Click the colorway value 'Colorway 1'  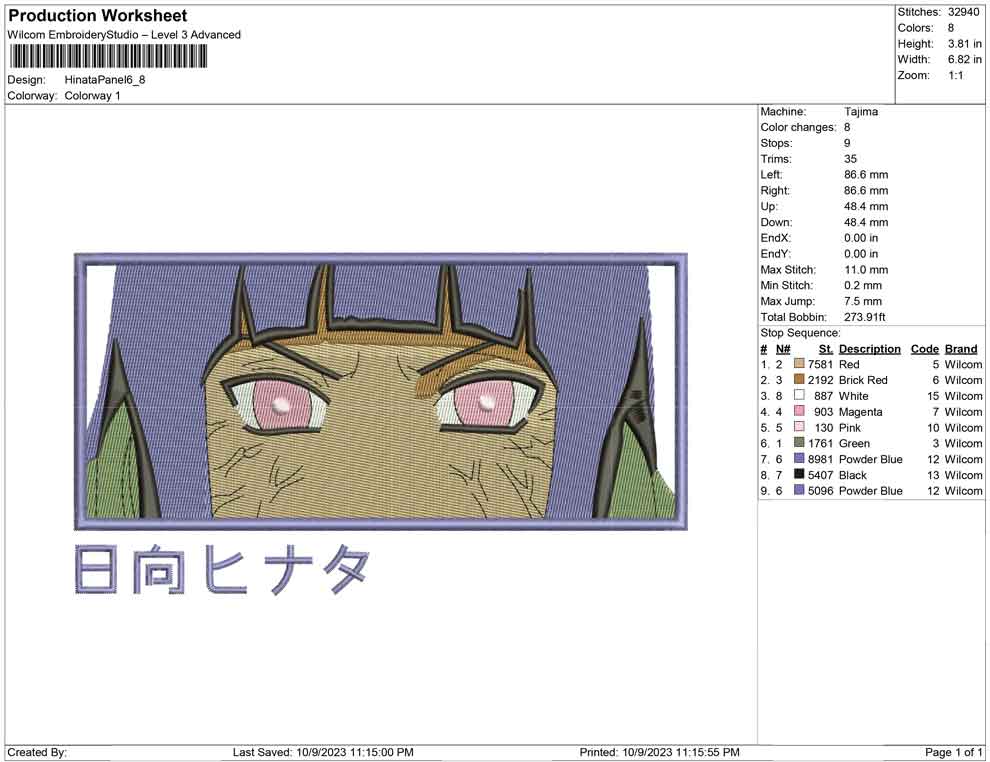[x=92, y=96]
